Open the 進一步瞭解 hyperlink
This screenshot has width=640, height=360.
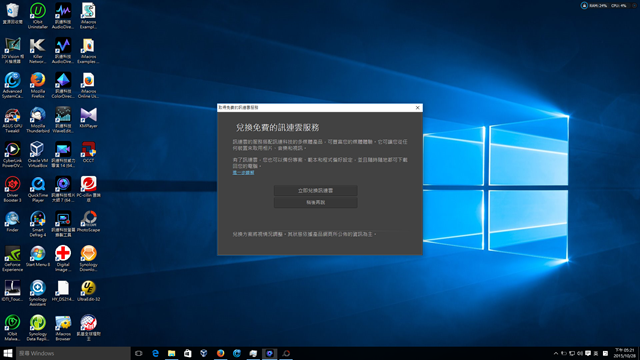pos(243,173)
